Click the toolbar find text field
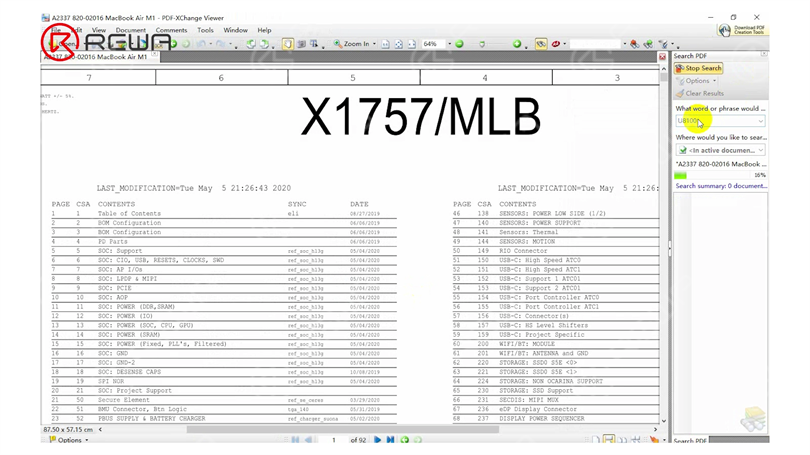 (595, 44)
